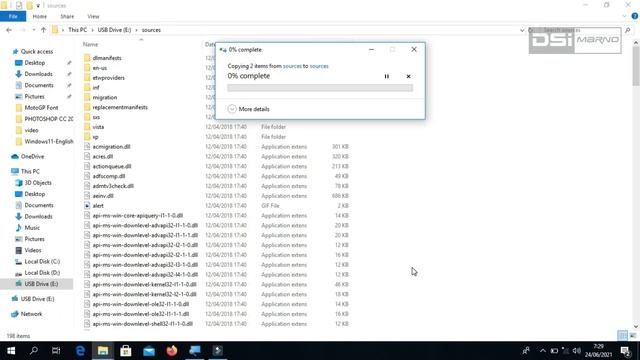Open the Home ribbon tab

click(40, 16)
